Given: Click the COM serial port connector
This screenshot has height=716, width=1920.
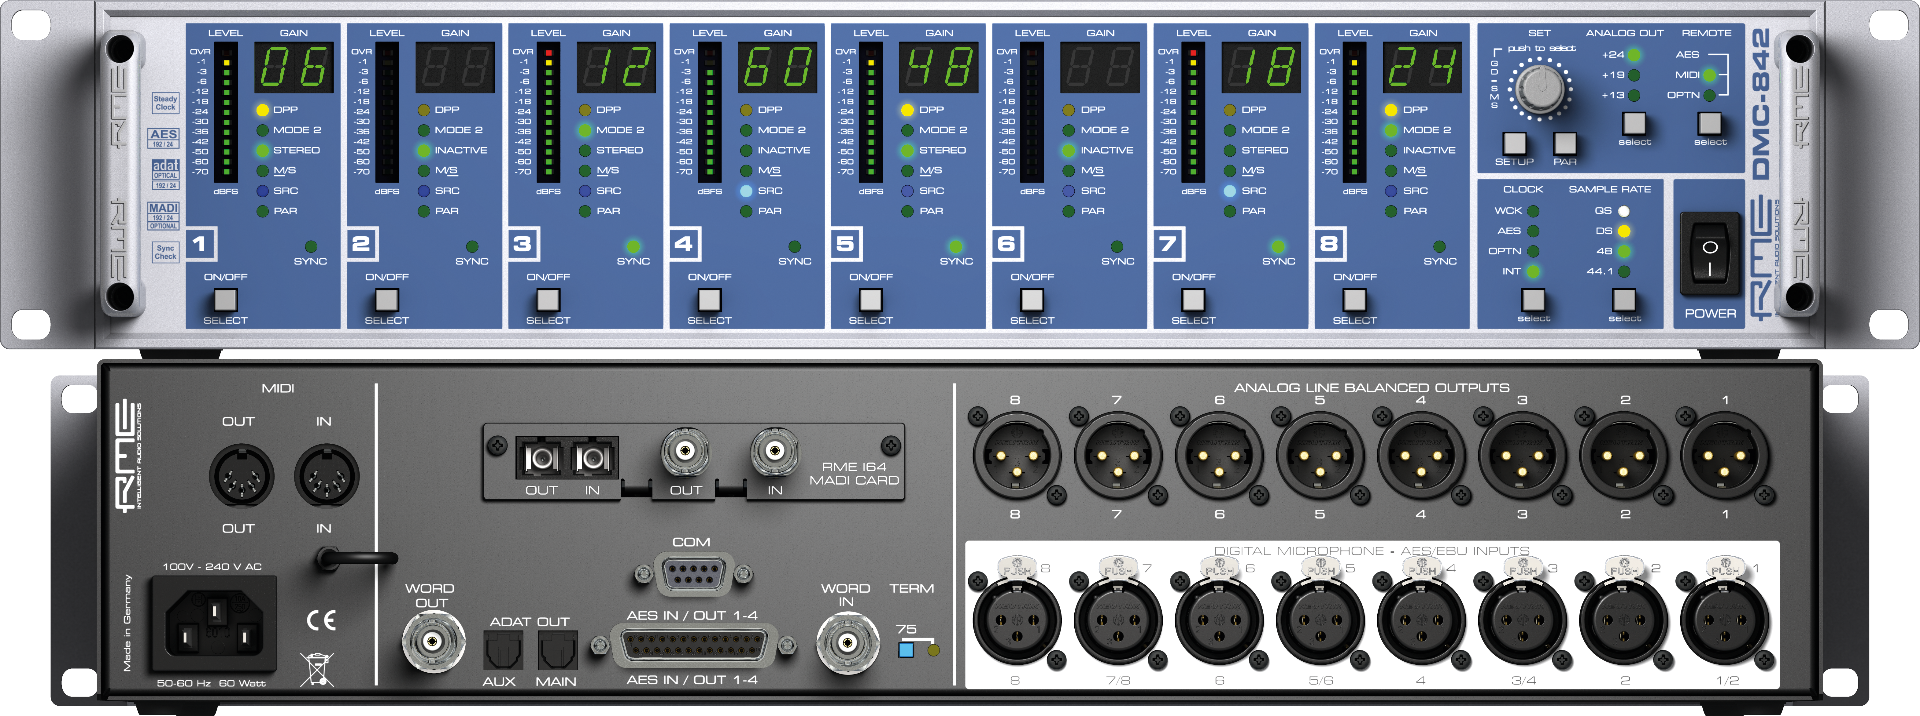Looking at the screenshot, I should (x=691, y=575).
